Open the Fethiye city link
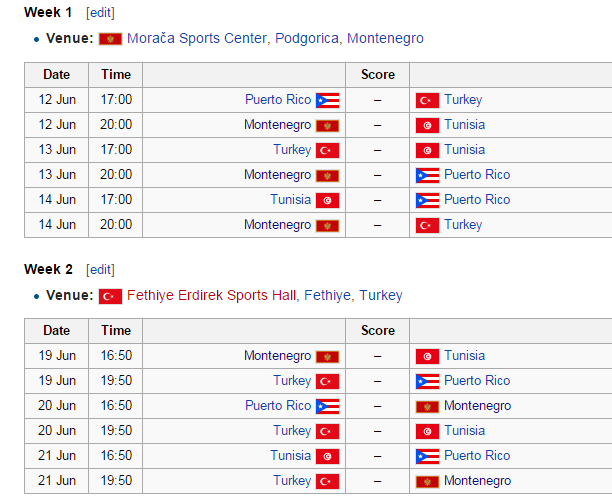The height and width of the screenshot is (498, 612). [x=327, y=295]
